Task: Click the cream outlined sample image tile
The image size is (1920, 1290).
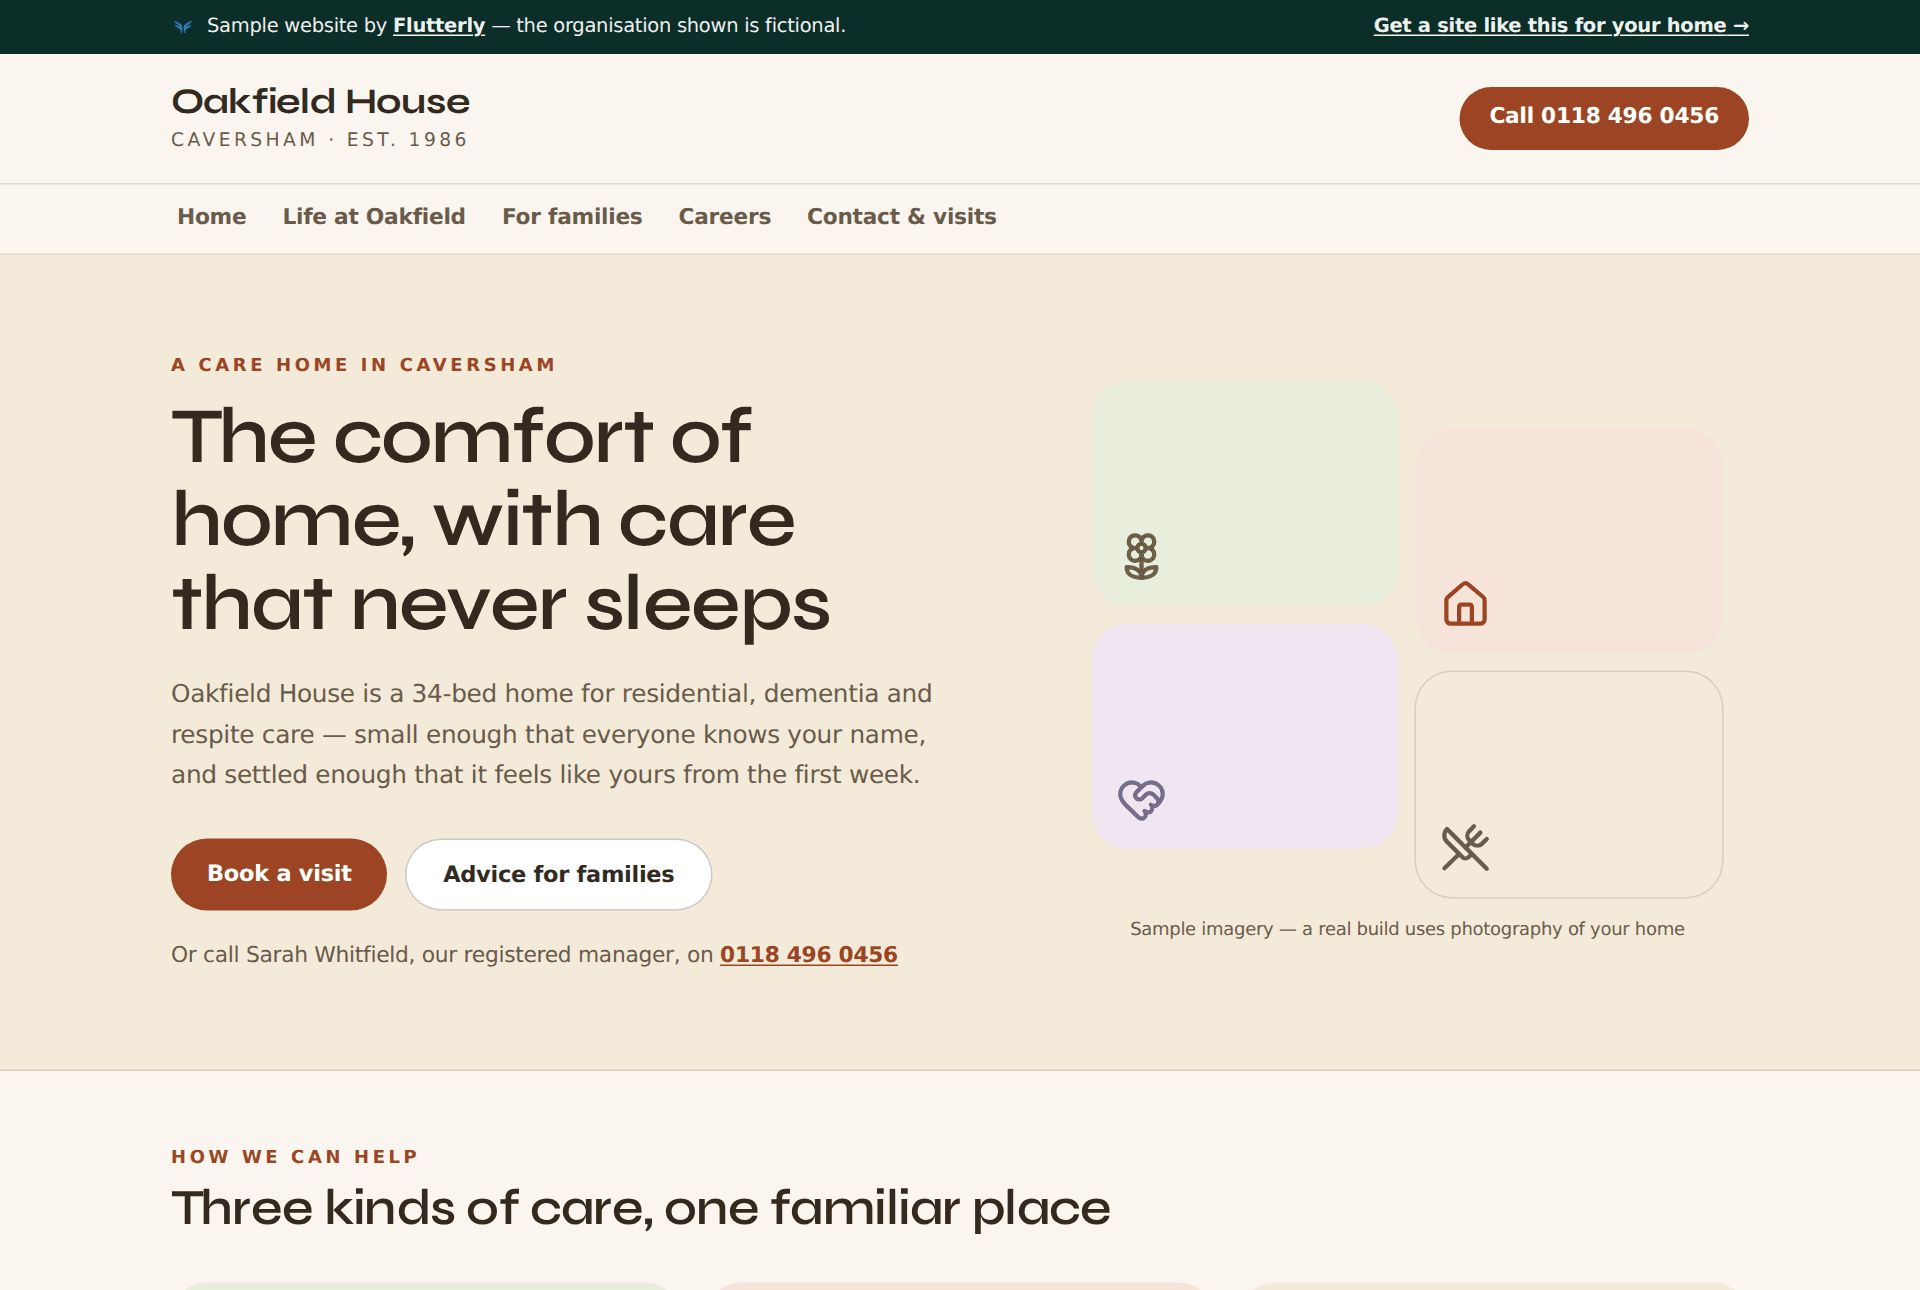Action: pos(1569,785)
